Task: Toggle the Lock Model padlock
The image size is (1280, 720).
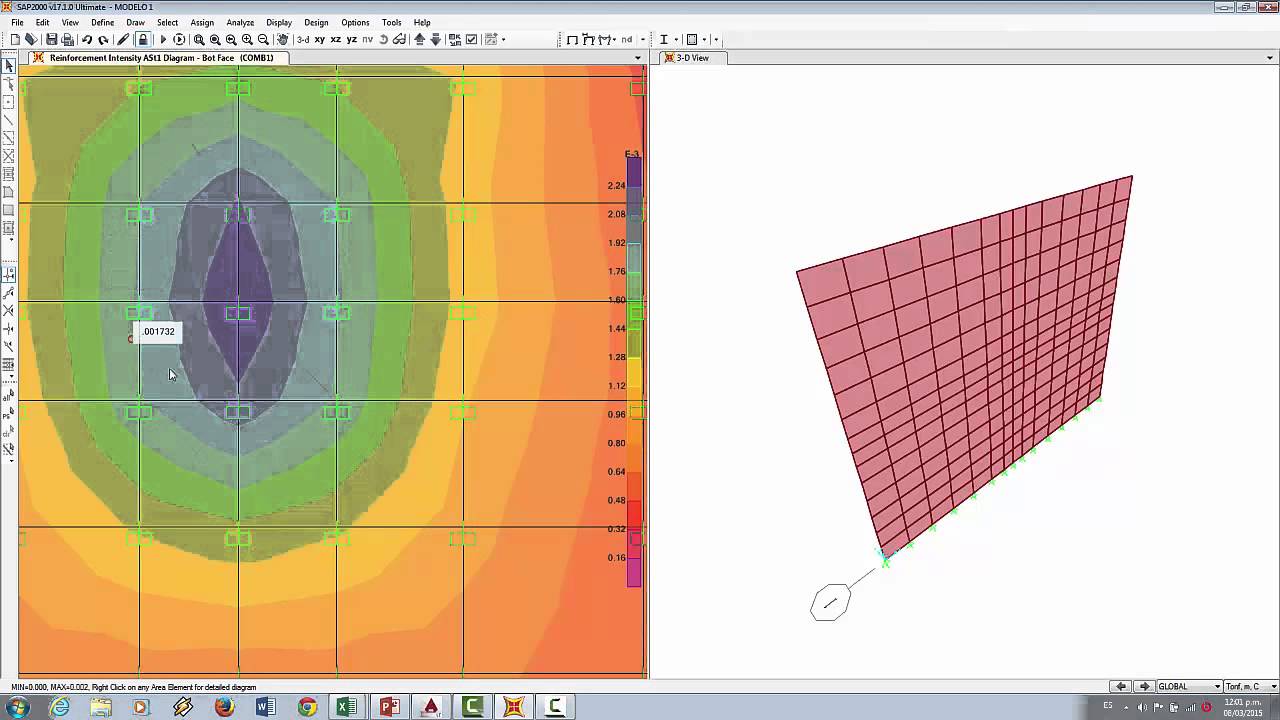Action: coord(143,40)
